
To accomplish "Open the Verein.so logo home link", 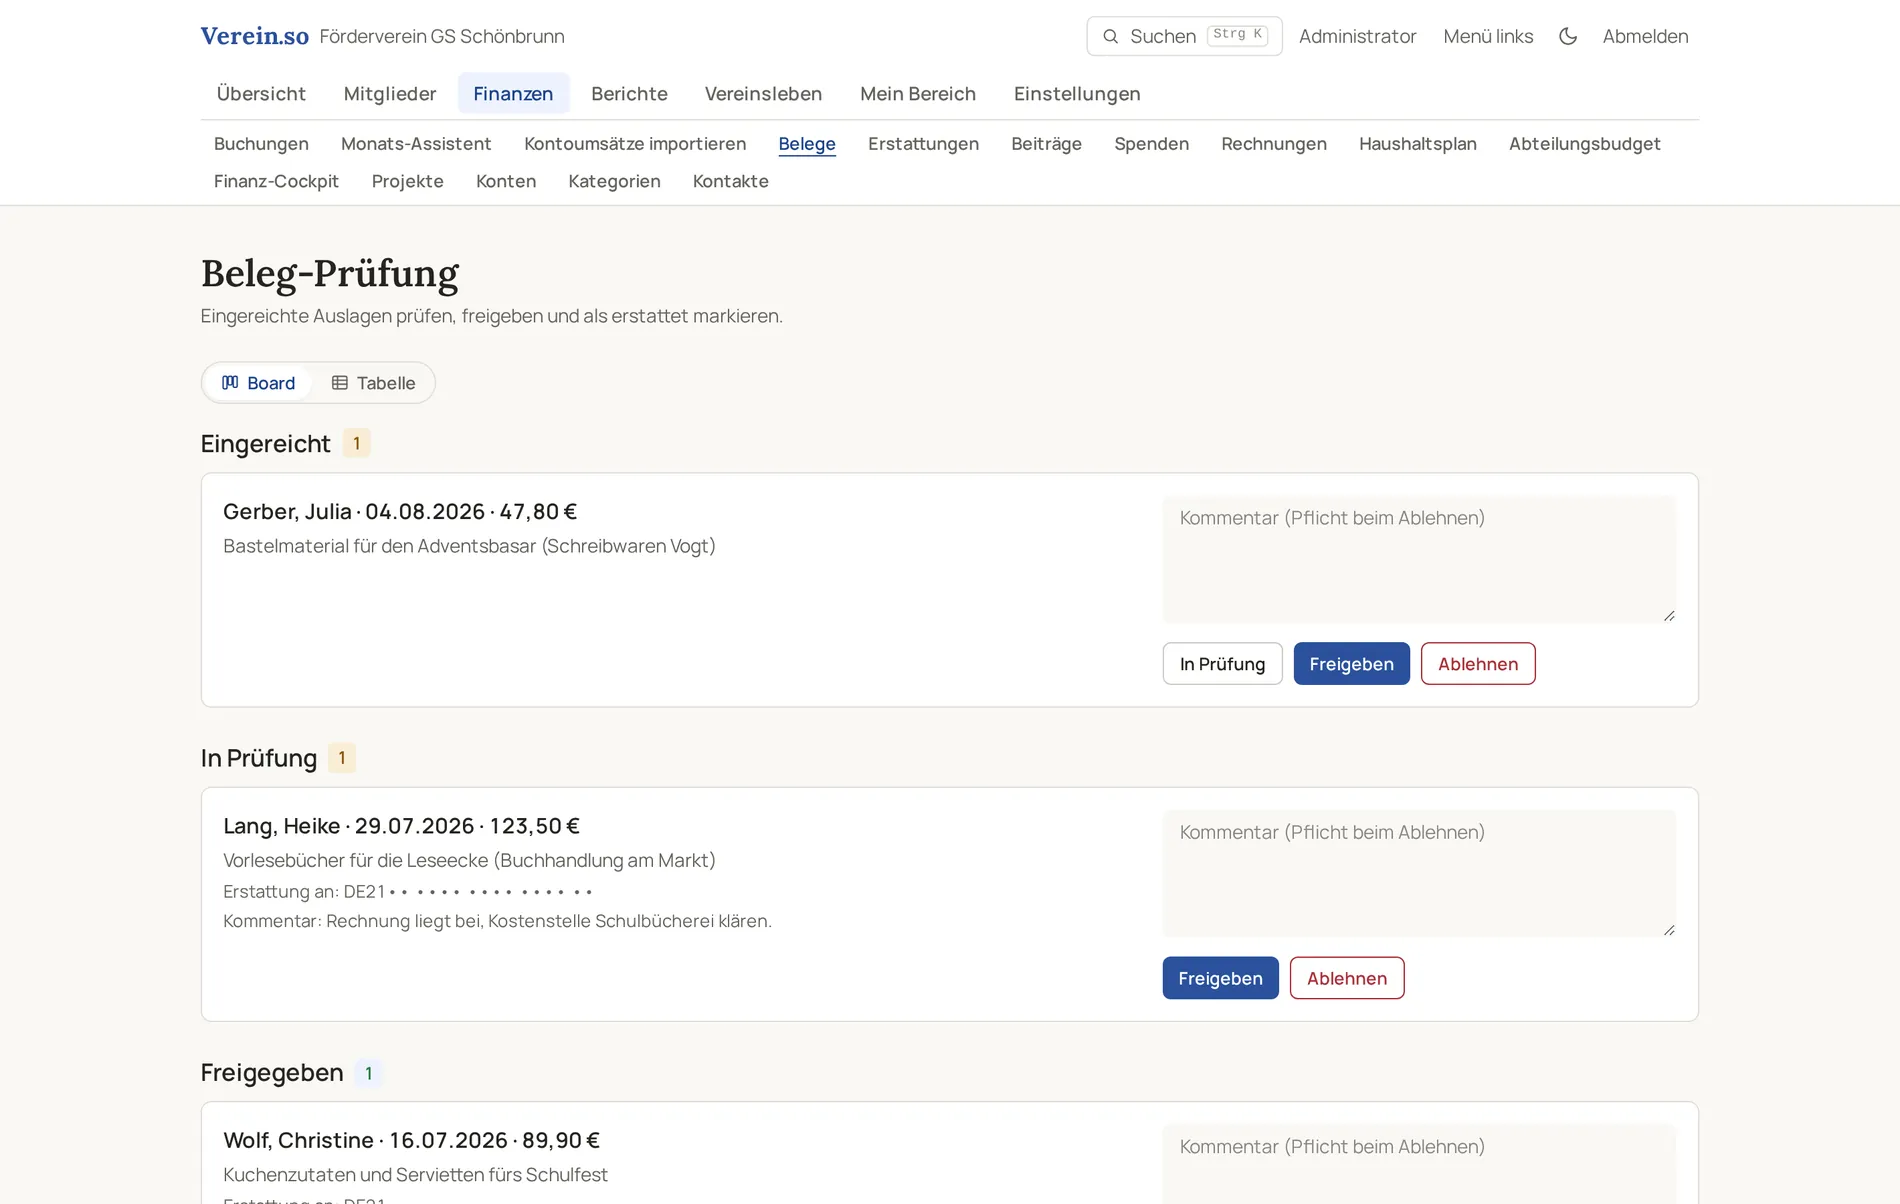I will (x=255, y=36).
